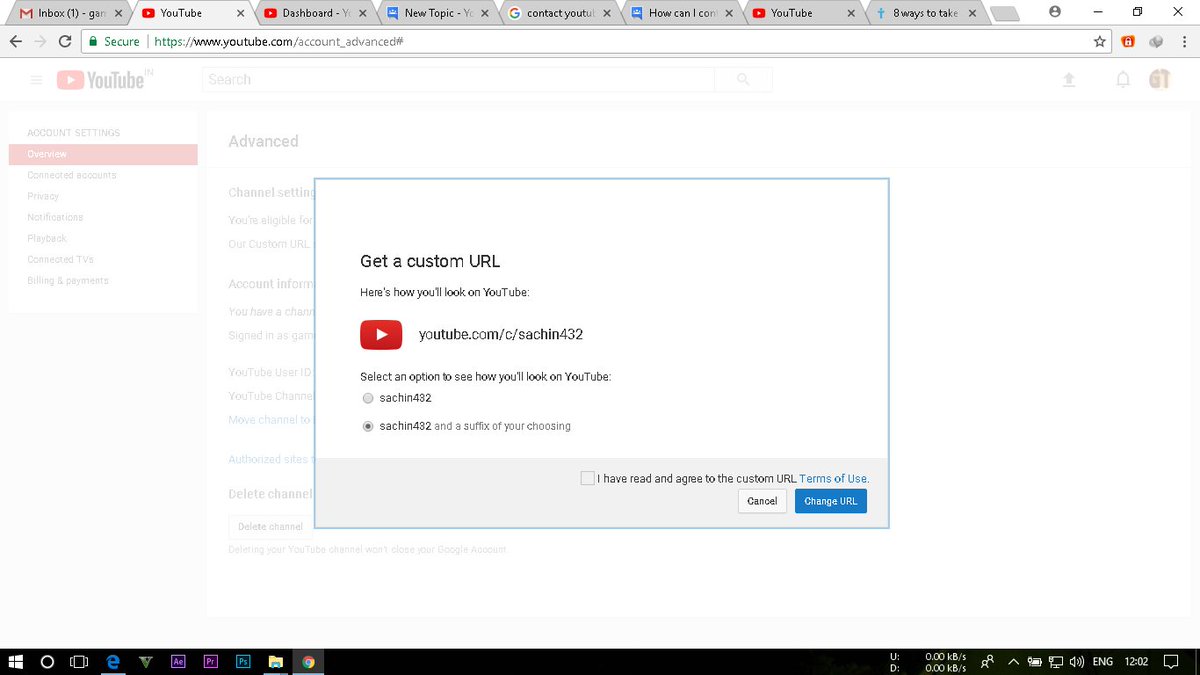Open Connected TVs in sidebar

click(x=60, y=259)
